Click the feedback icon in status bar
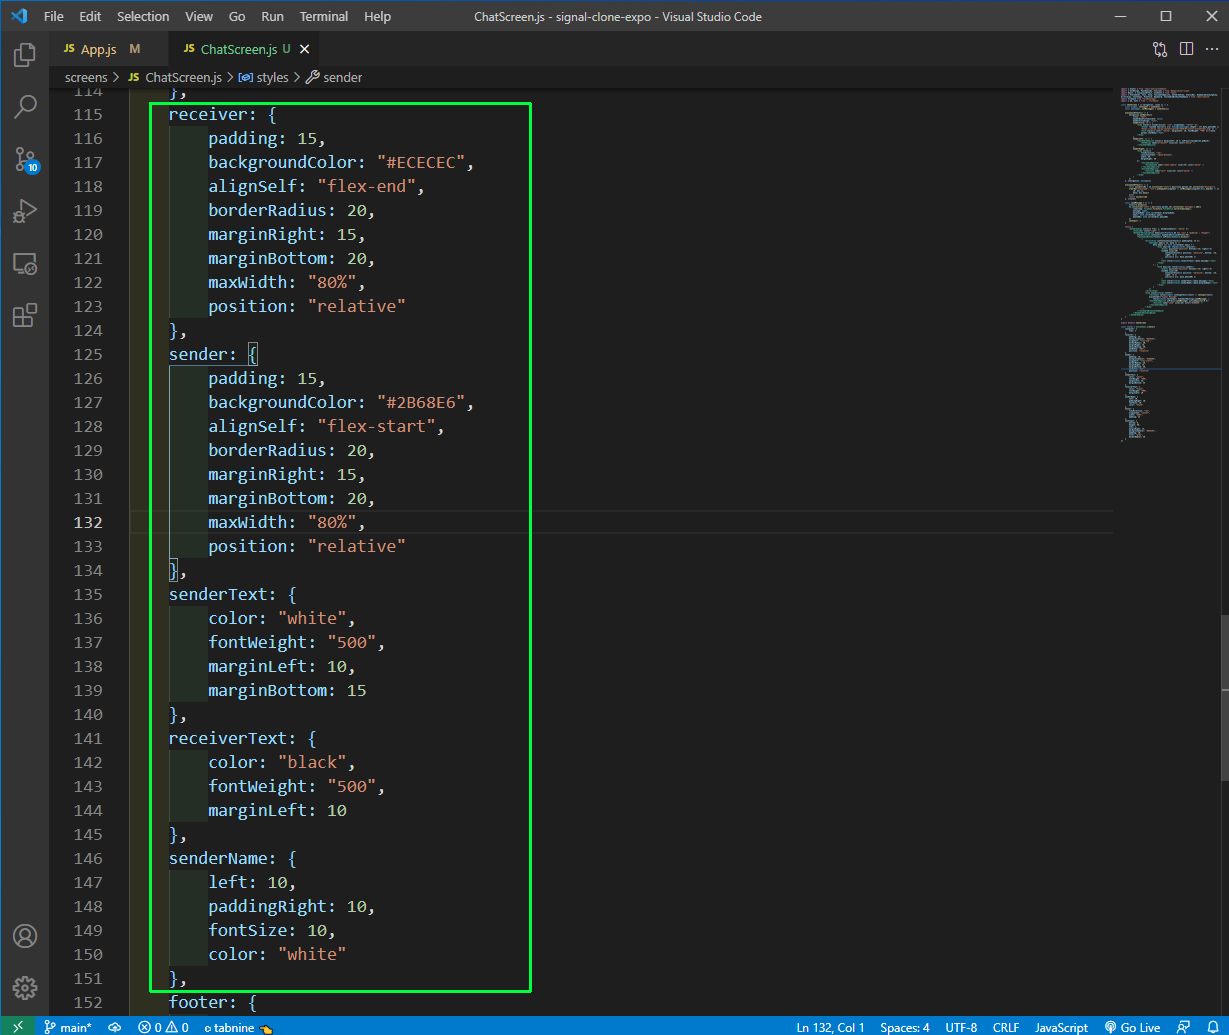 (x=1184, y=1027)
